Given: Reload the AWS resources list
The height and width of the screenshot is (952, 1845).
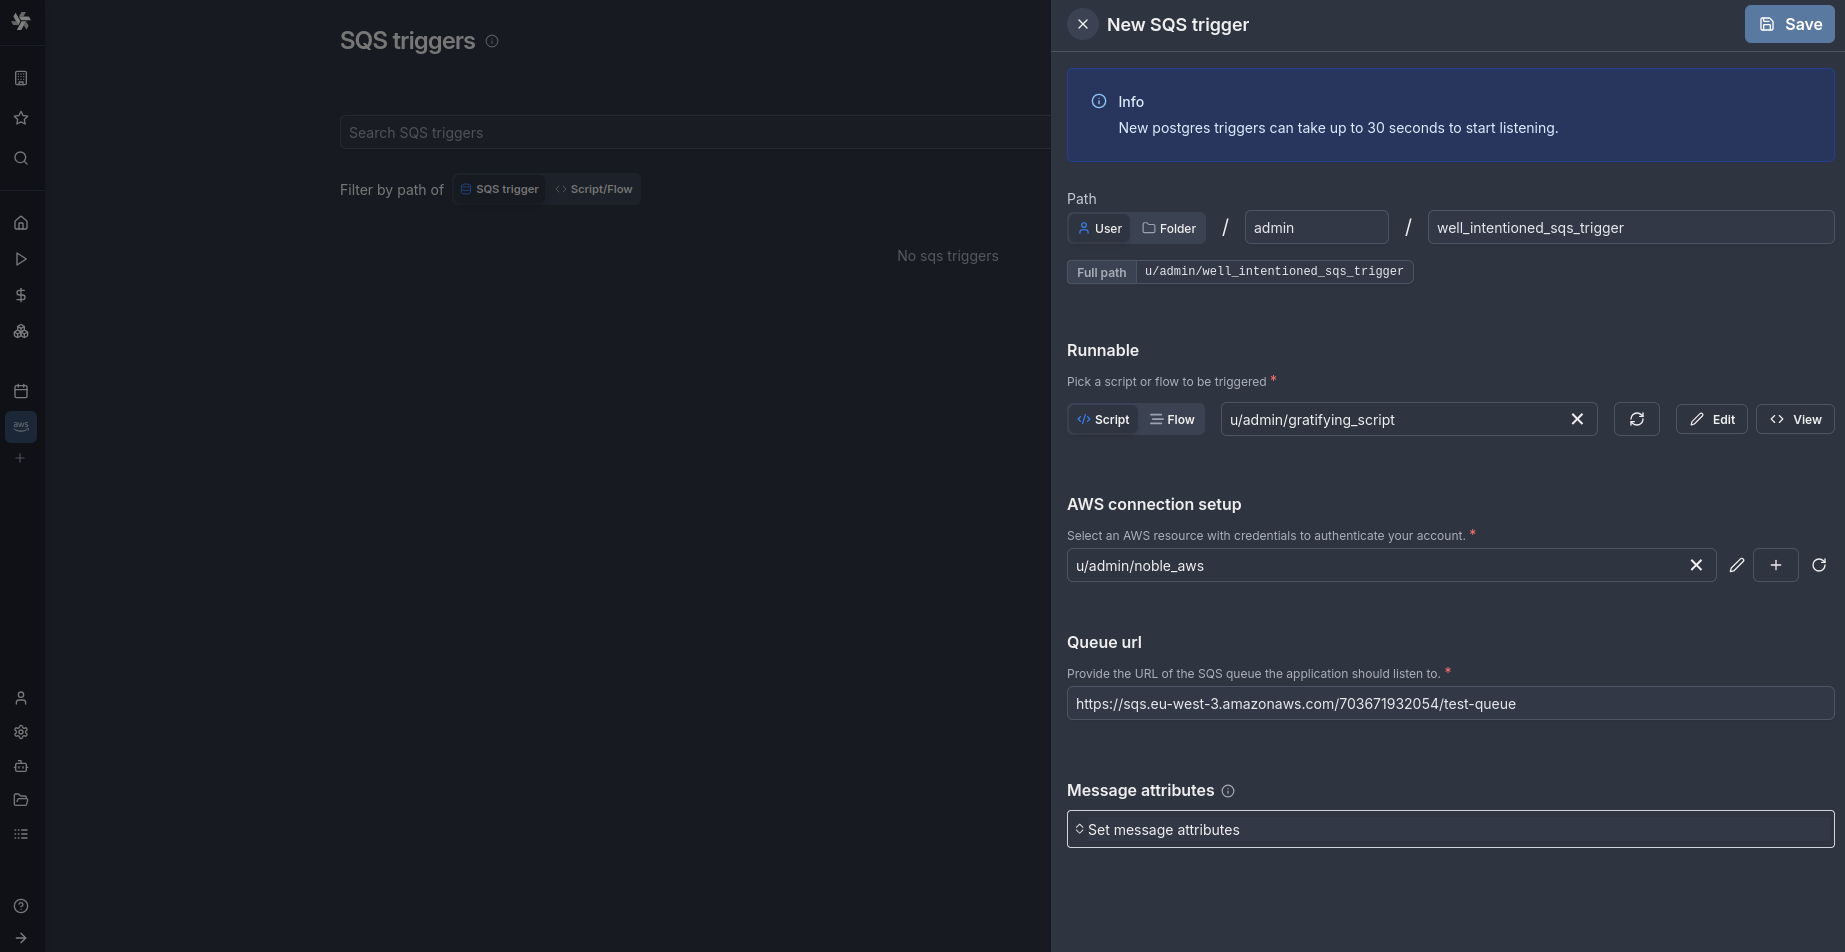Looking at the screenshot, I should click(1819, 565).
